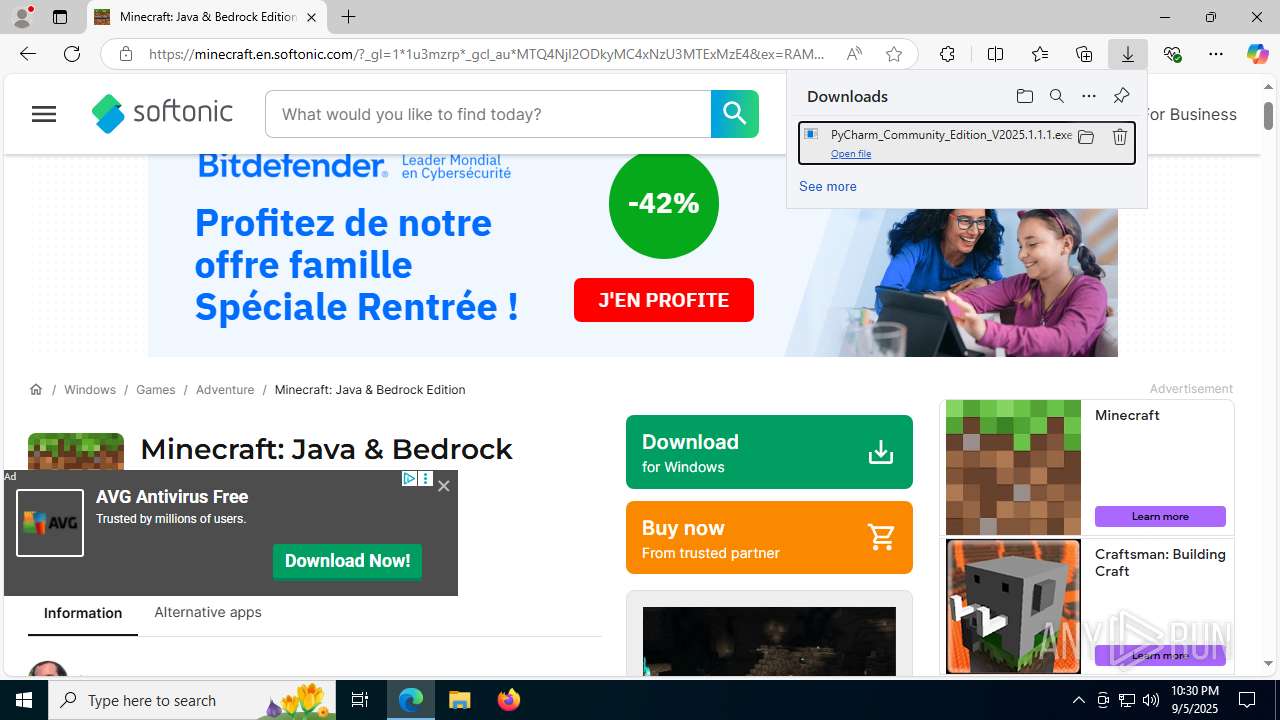
Task: Click the address bar URL
Action: click(487, 54)
